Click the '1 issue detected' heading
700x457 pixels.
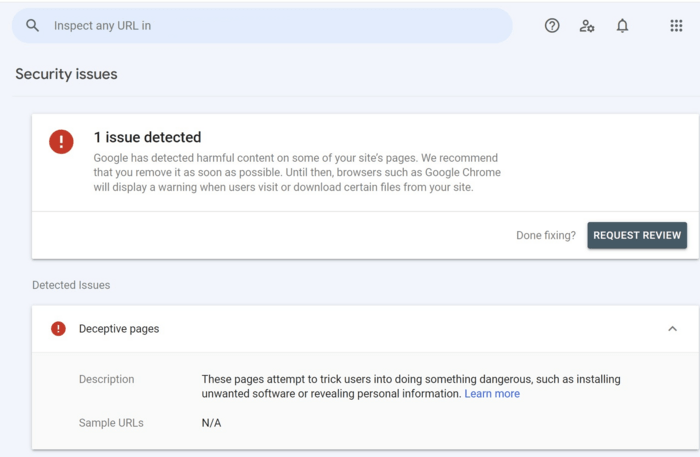pos(147,137)
